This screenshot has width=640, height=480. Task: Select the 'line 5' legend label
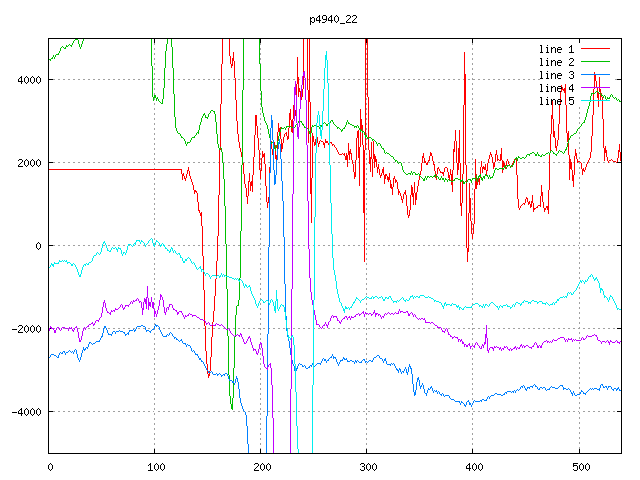point(557,101)
